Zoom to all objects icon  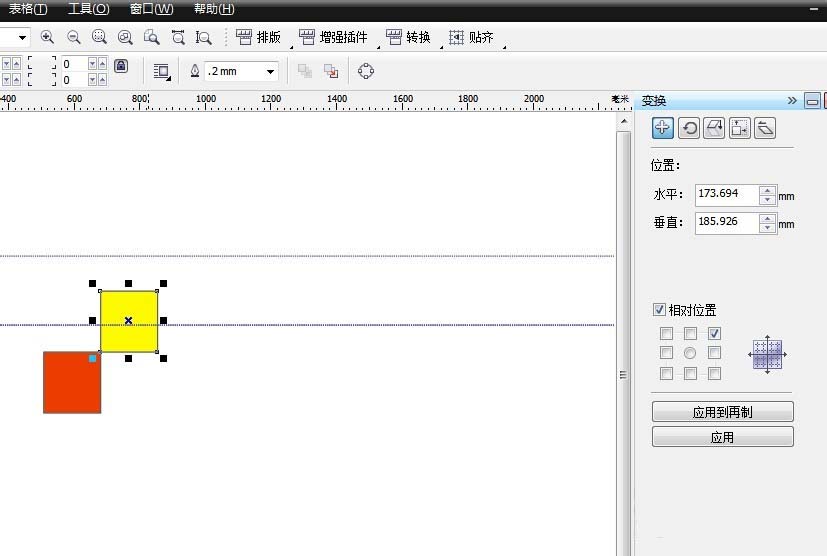[x=125, y=37]
